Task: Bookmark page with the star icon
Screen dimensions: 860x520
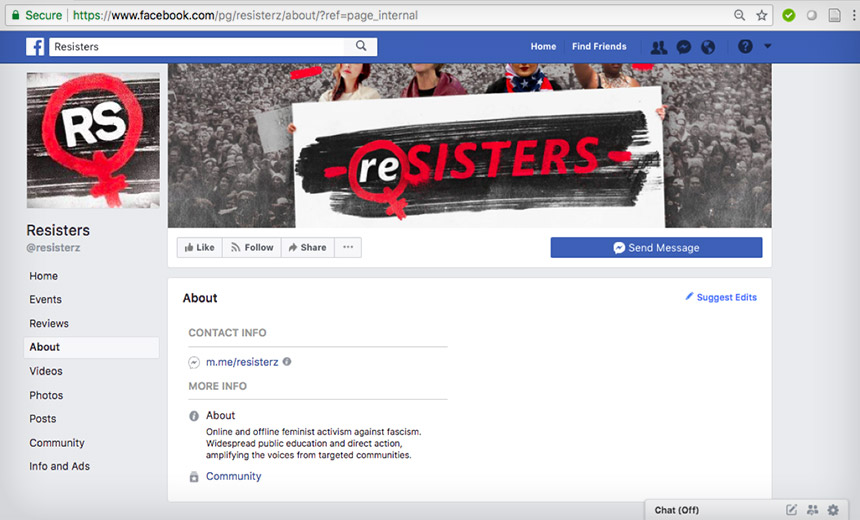Action: [762, 15]
